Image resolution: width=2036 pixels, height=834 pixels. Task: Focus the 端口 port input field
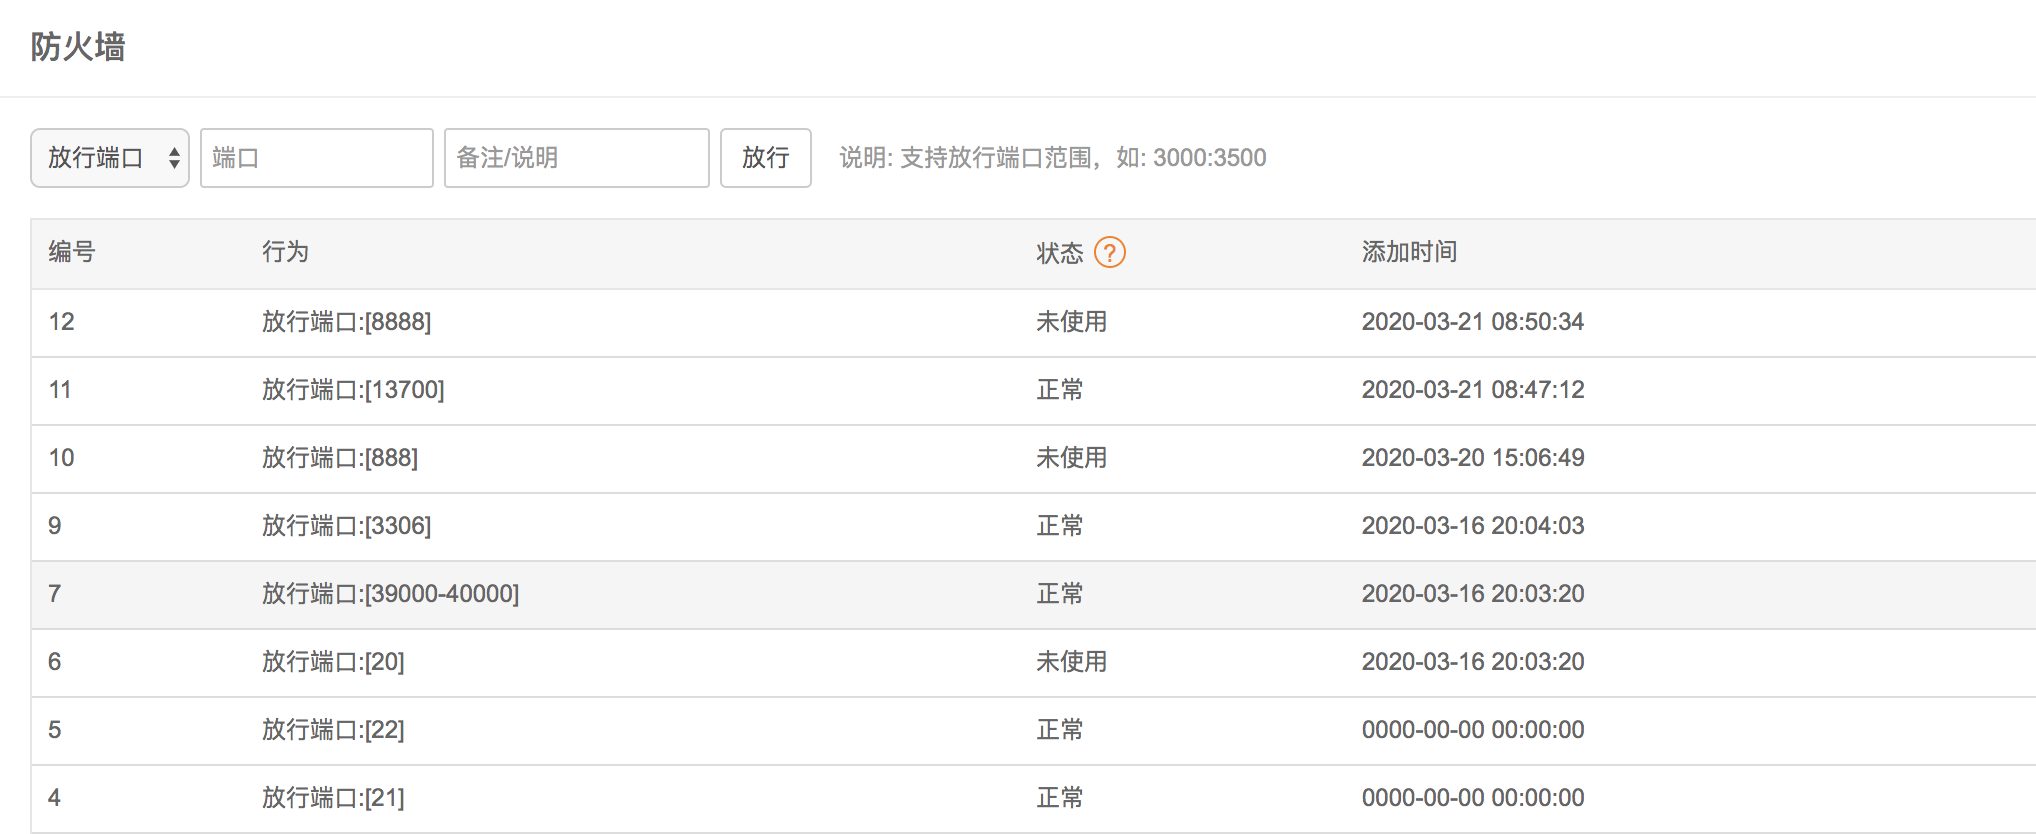click(316, 158)
